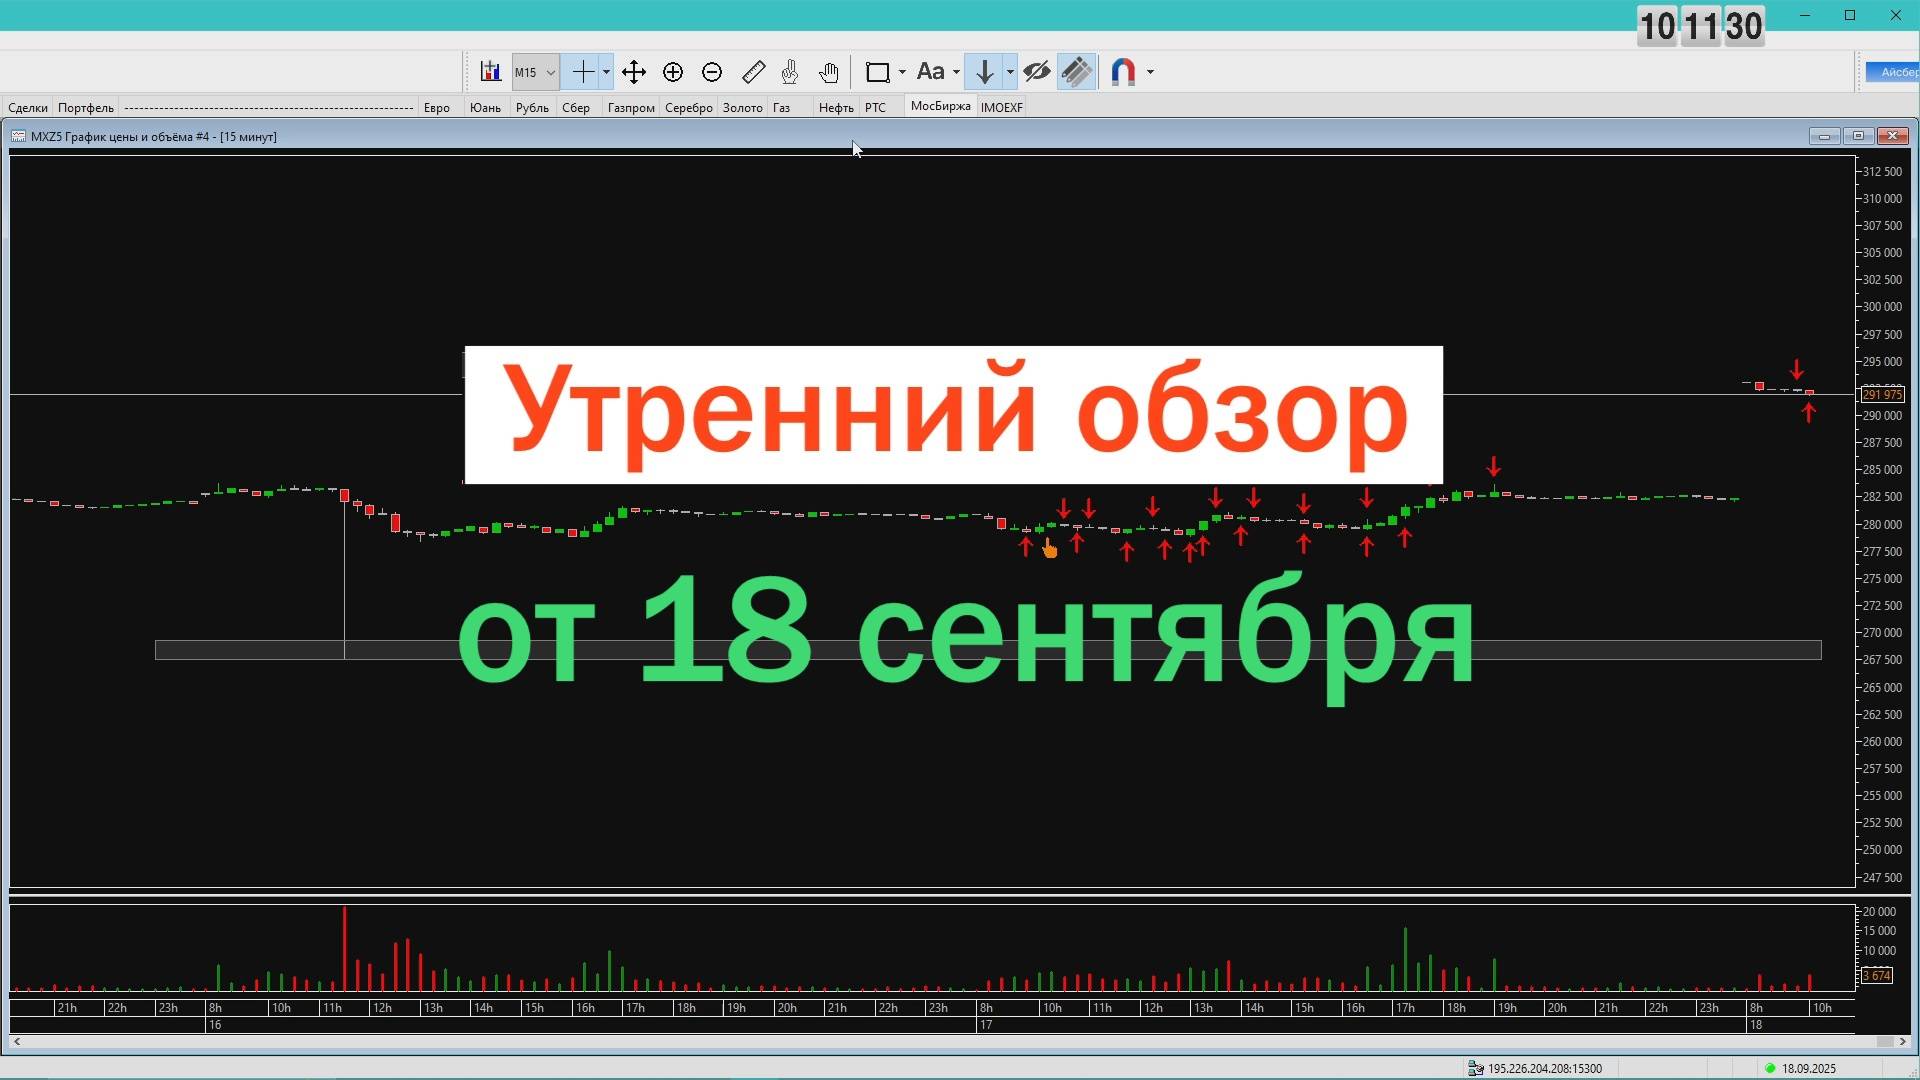This screenshot has height=1080, width=1920.
Task: Expand the cursor tool dropdown arrow
Action: click(605, 71)
